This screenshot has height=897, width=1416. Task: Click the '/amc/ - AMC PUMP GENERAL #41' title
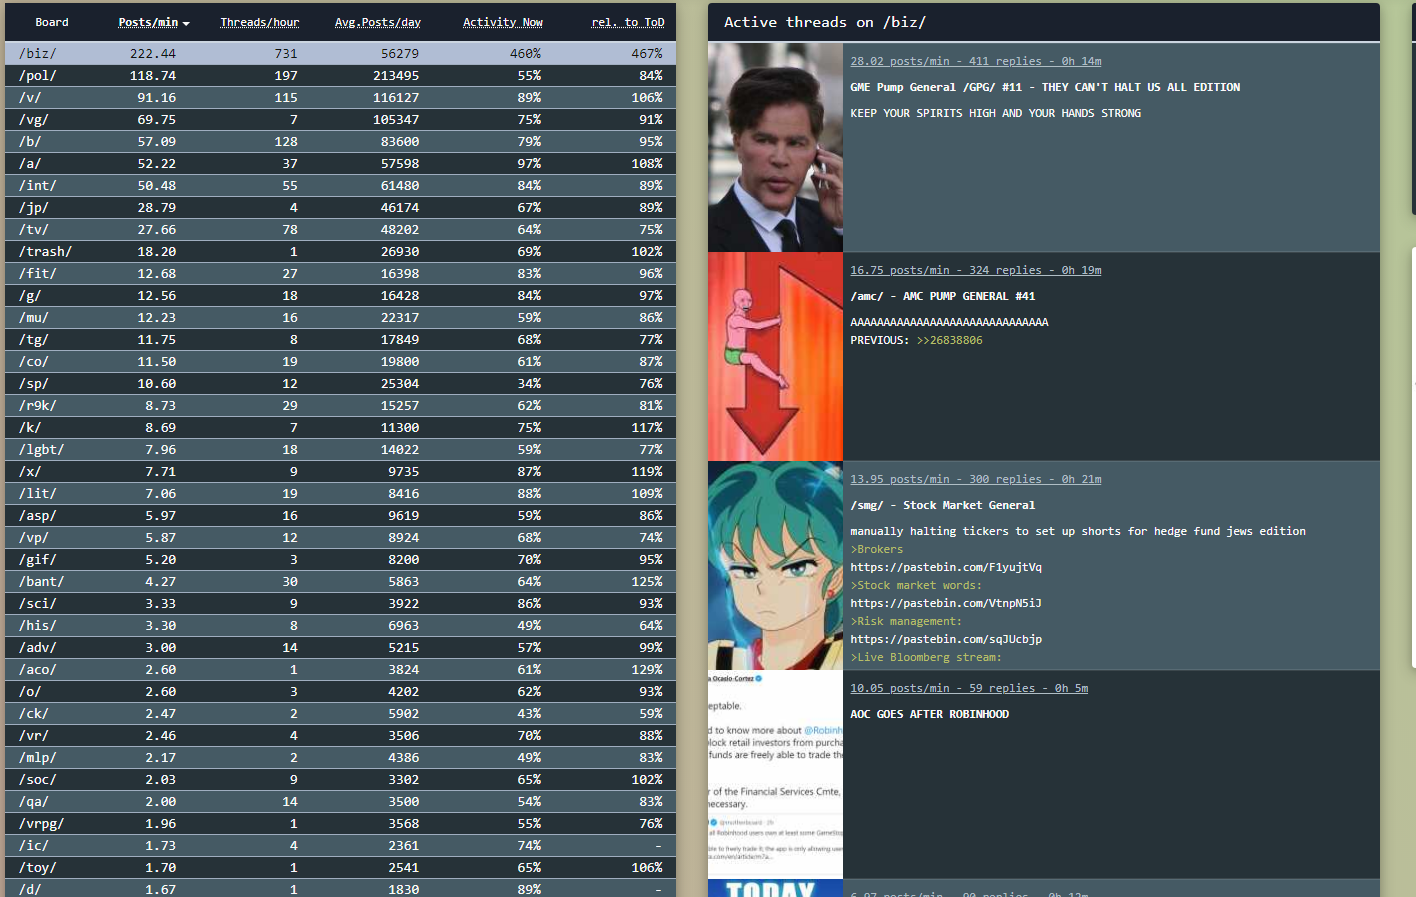click(943, 296)
